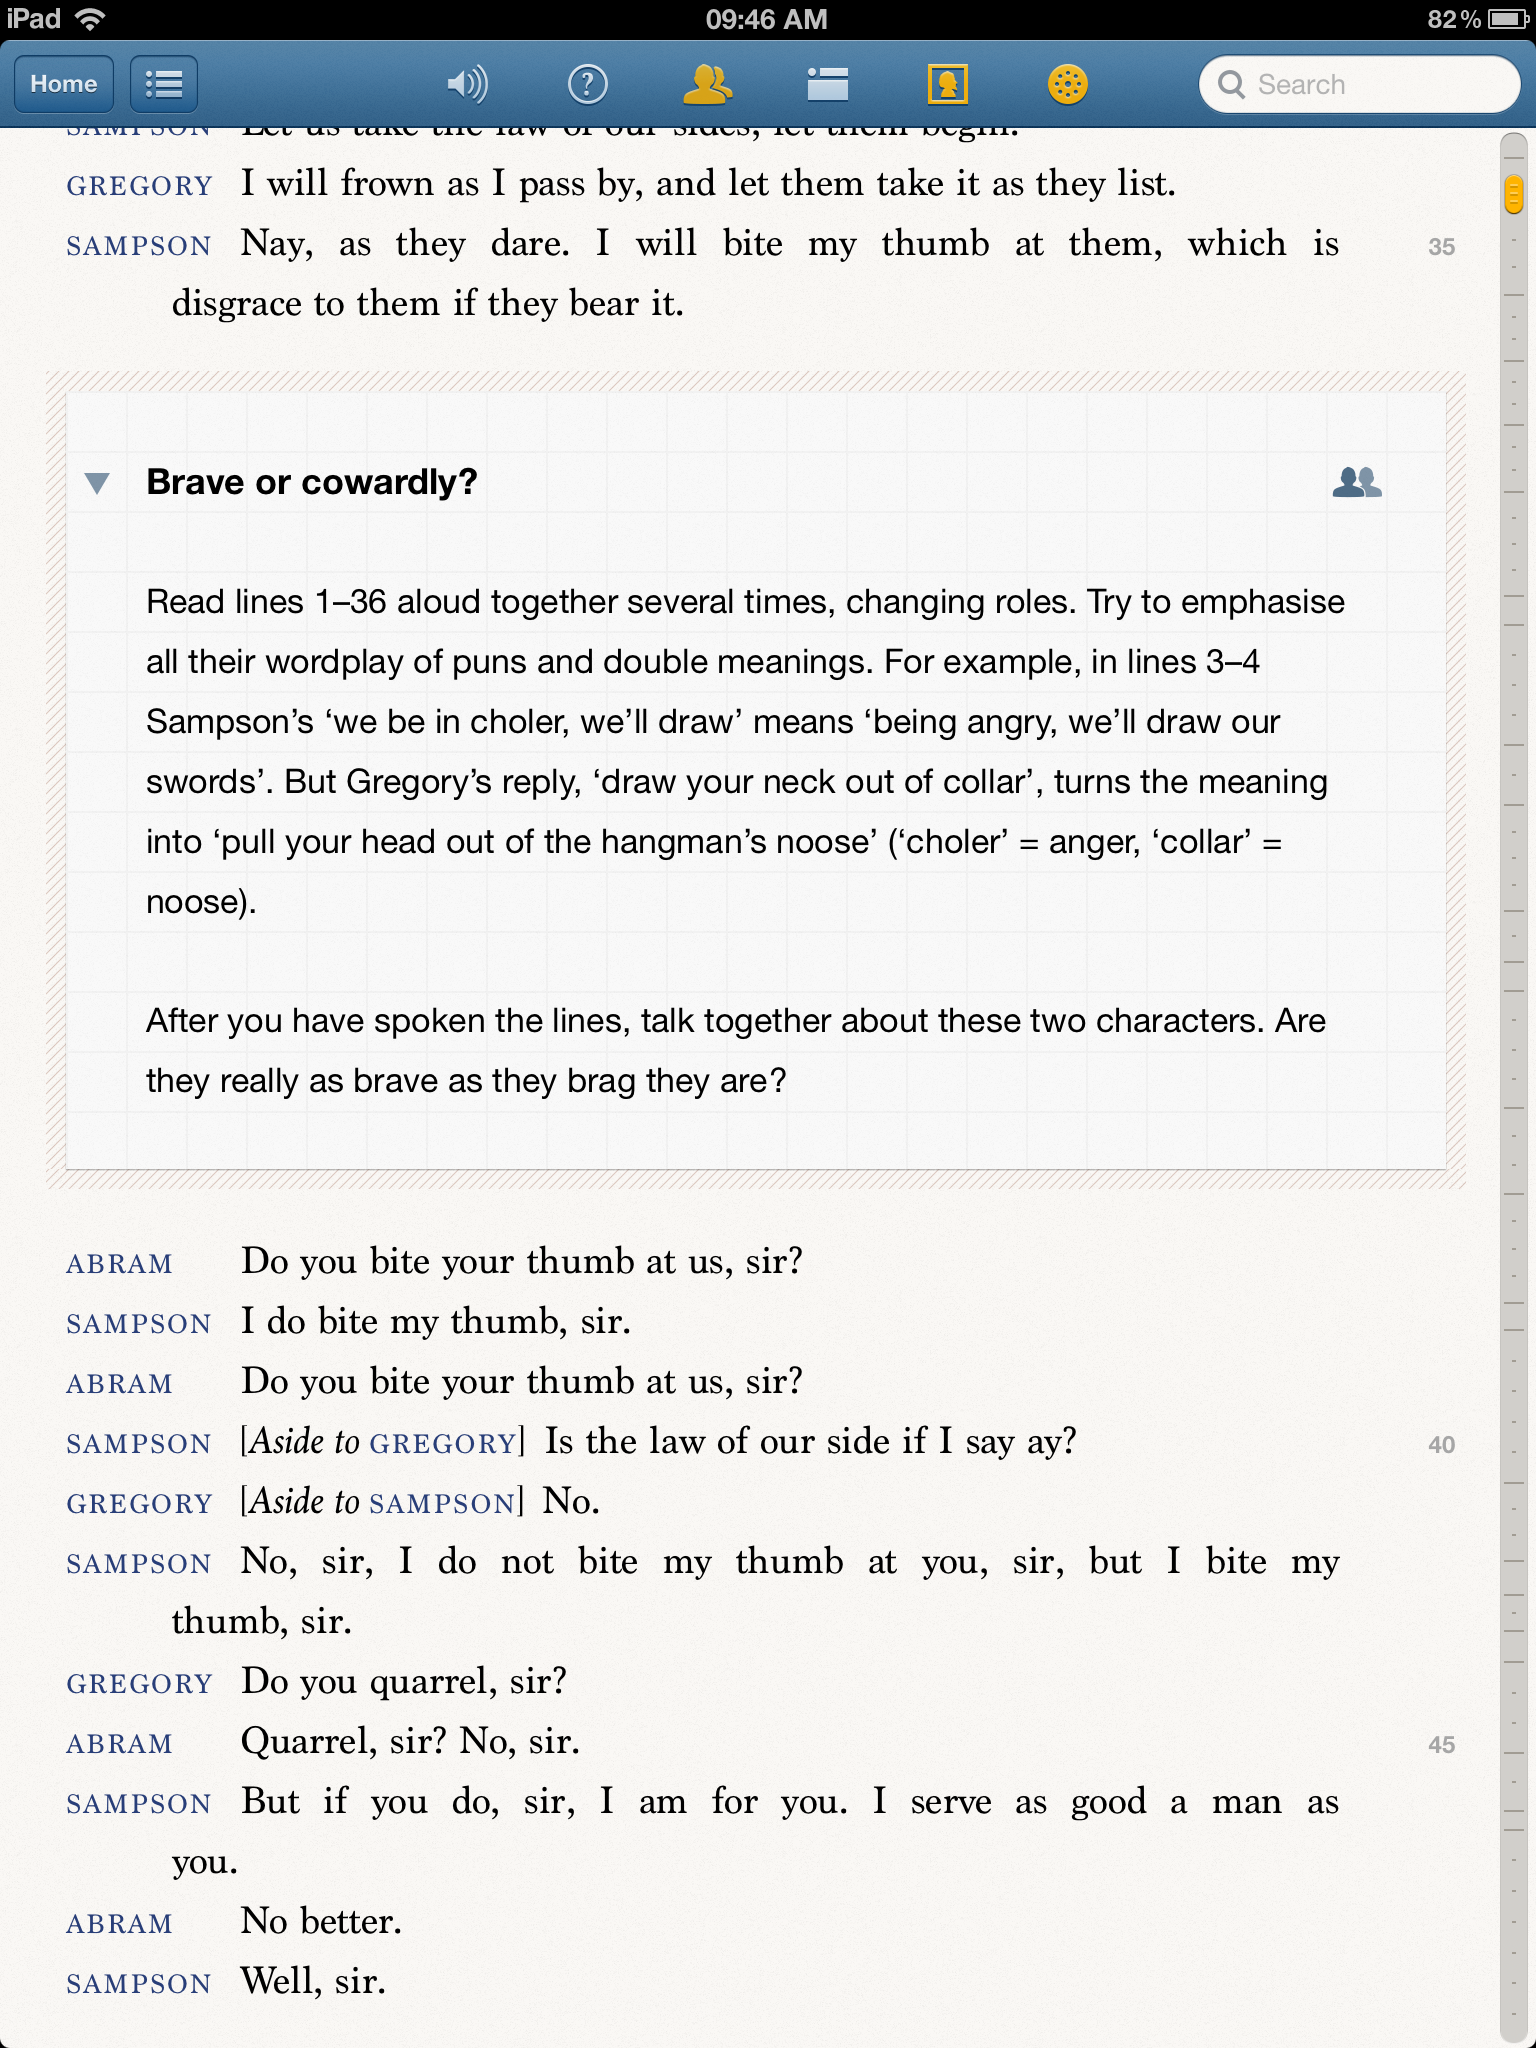Tap the 'Brave or cowardly?' heading
This screenshot has width=1536, height=2048.
tap(312, 482)
